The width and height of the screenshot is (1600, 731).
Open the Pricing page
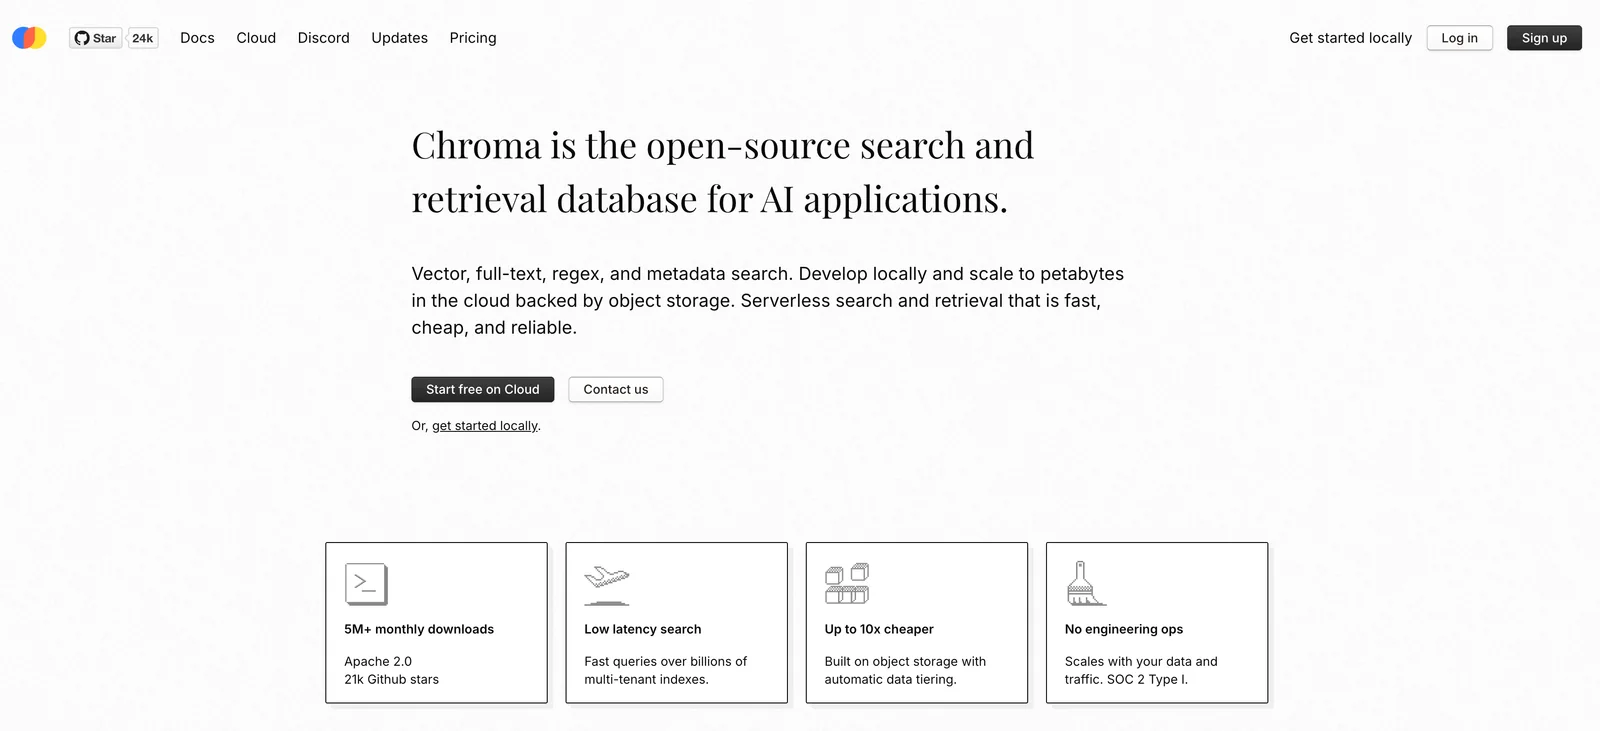click(x=473, y=38)
